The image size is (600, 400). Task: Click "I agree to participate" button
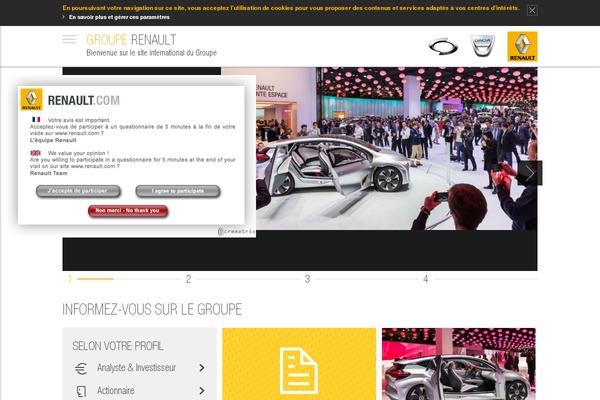178,191
